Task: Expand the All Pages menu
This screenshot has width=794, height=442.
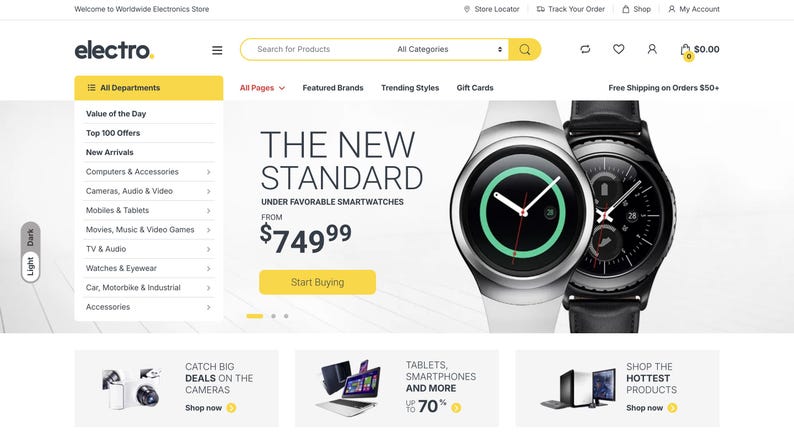Action: click(262, 88)
